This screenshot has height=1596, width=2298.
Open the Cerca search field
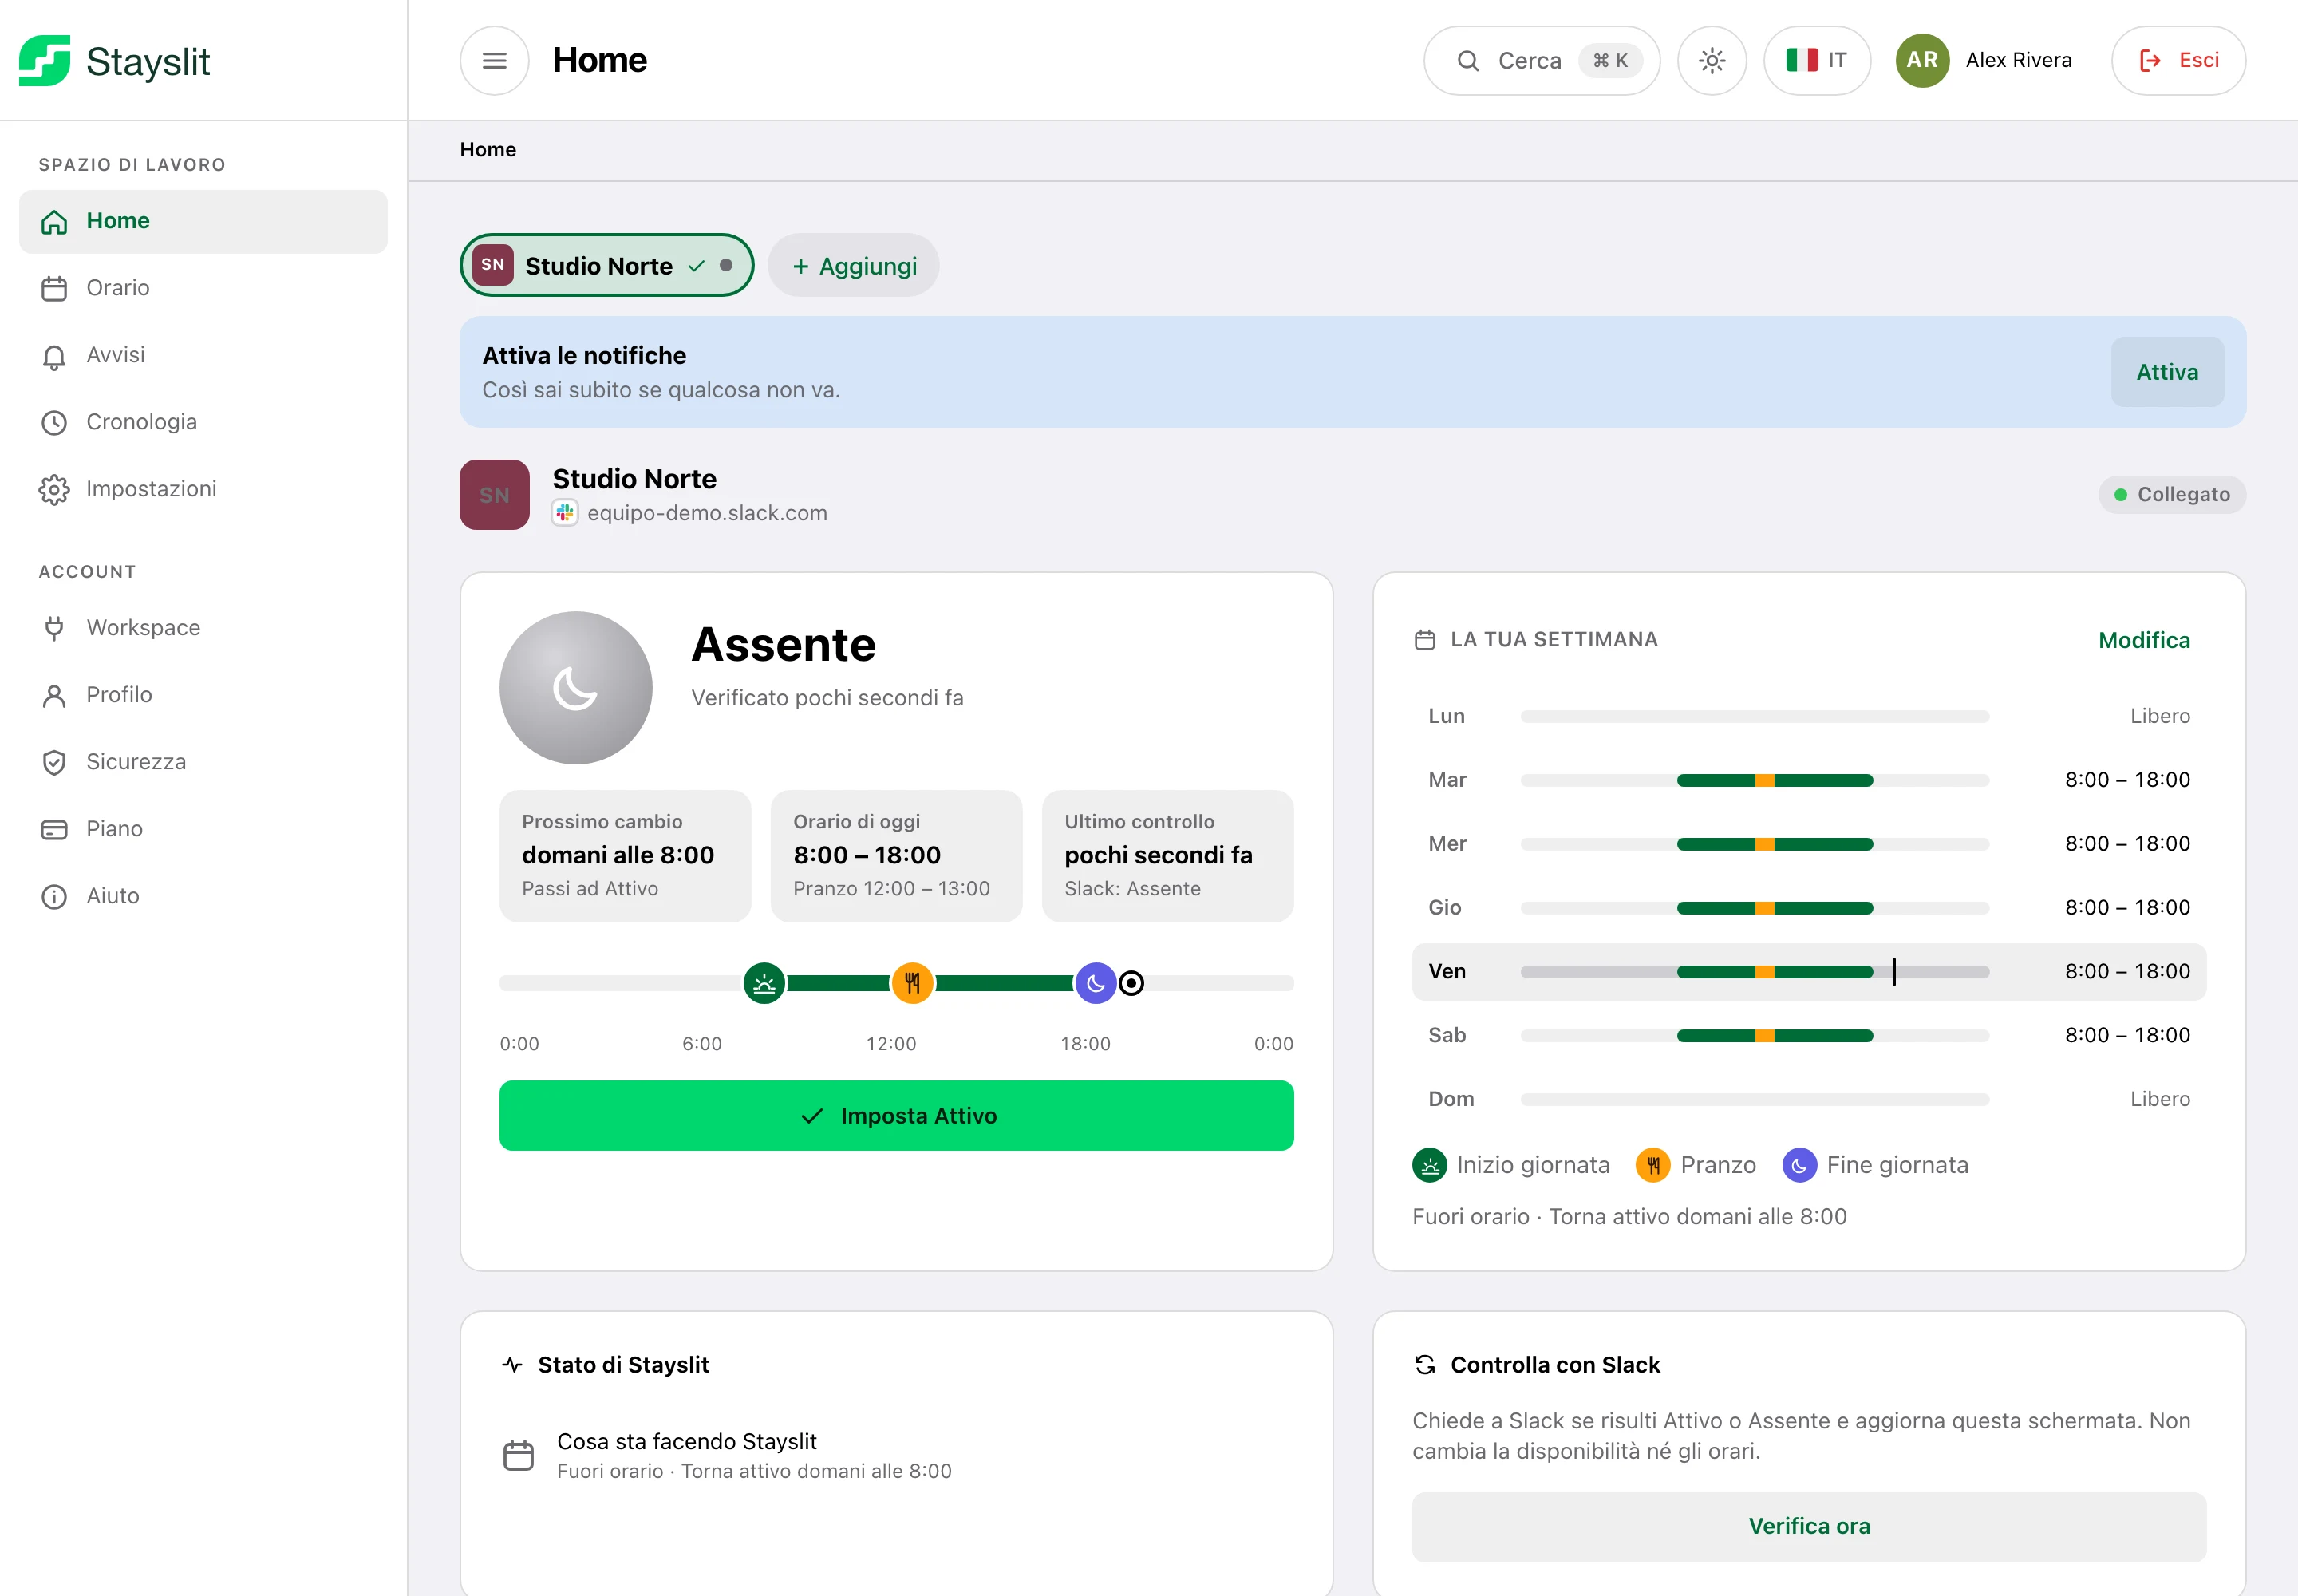pos(1541,61)
